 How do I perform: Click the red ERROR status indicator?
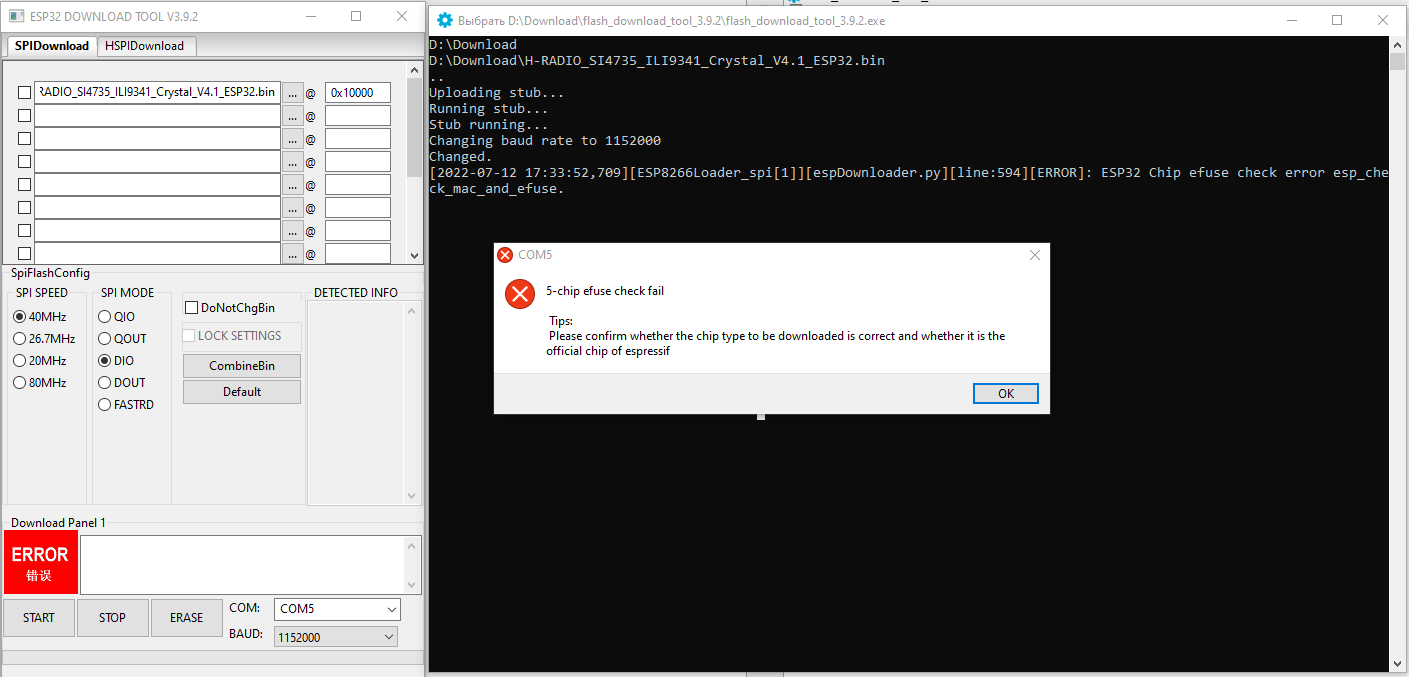40,563
